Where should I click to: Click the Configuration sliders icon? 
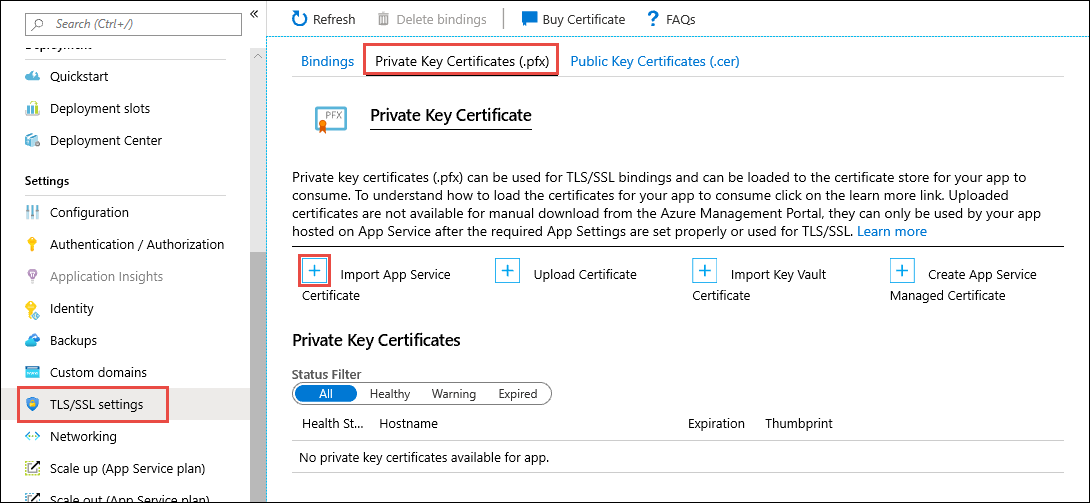pyautogui.click(x=33, y=213)
